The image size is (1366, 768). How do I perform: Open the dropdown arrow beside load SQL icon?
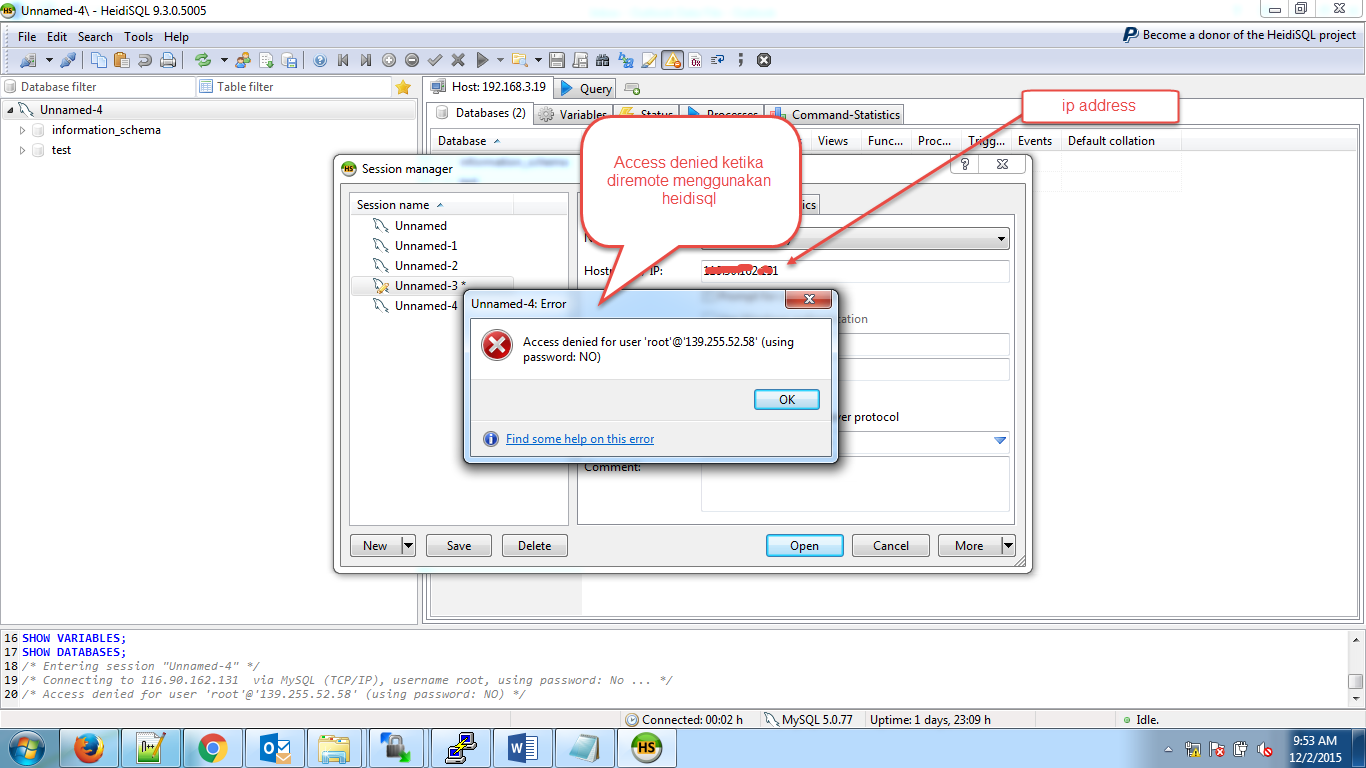(538, 60)
